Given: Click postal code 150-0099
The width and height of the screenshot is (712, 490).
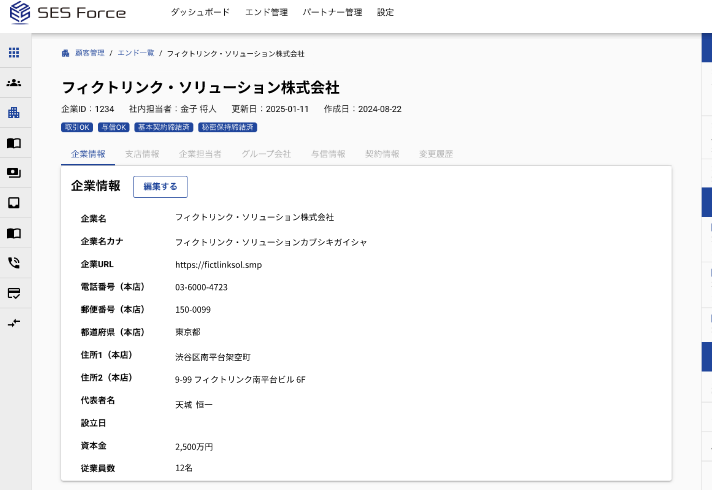Looking at the screenshot, I should pos(193,310).
